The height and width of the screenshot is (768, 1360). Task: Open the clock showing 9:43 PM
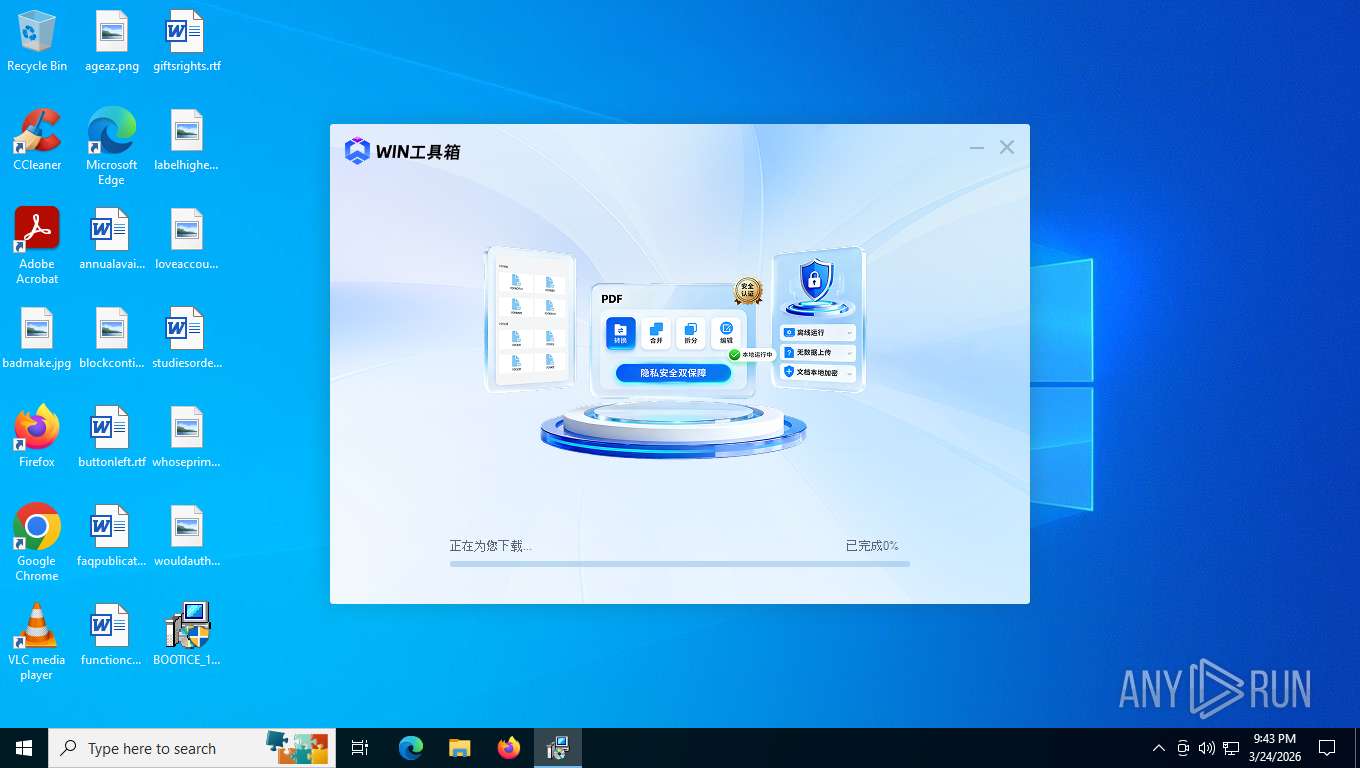click(x=1274, y=748)
